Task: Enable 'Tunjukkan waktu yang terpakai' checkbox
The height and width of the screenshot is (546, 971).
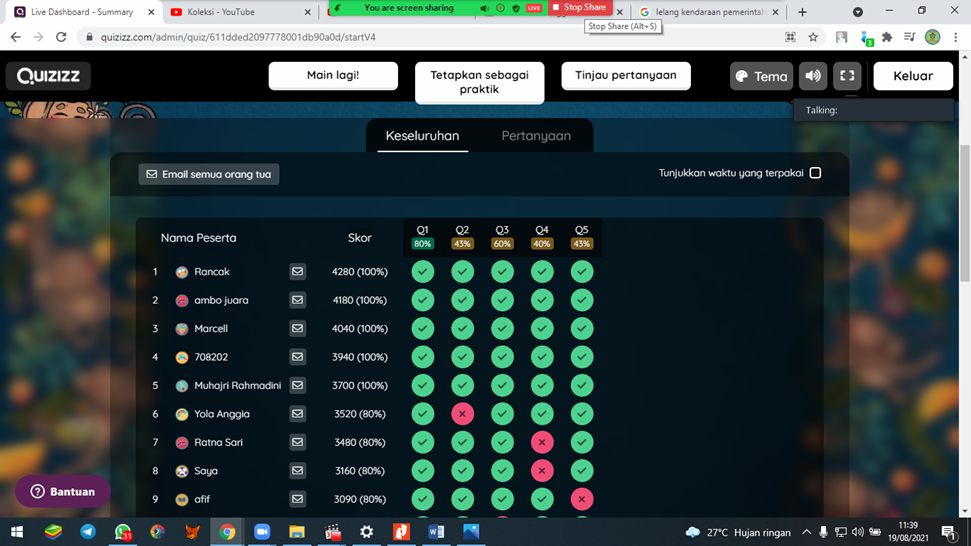Action: (x=815, y=173)
